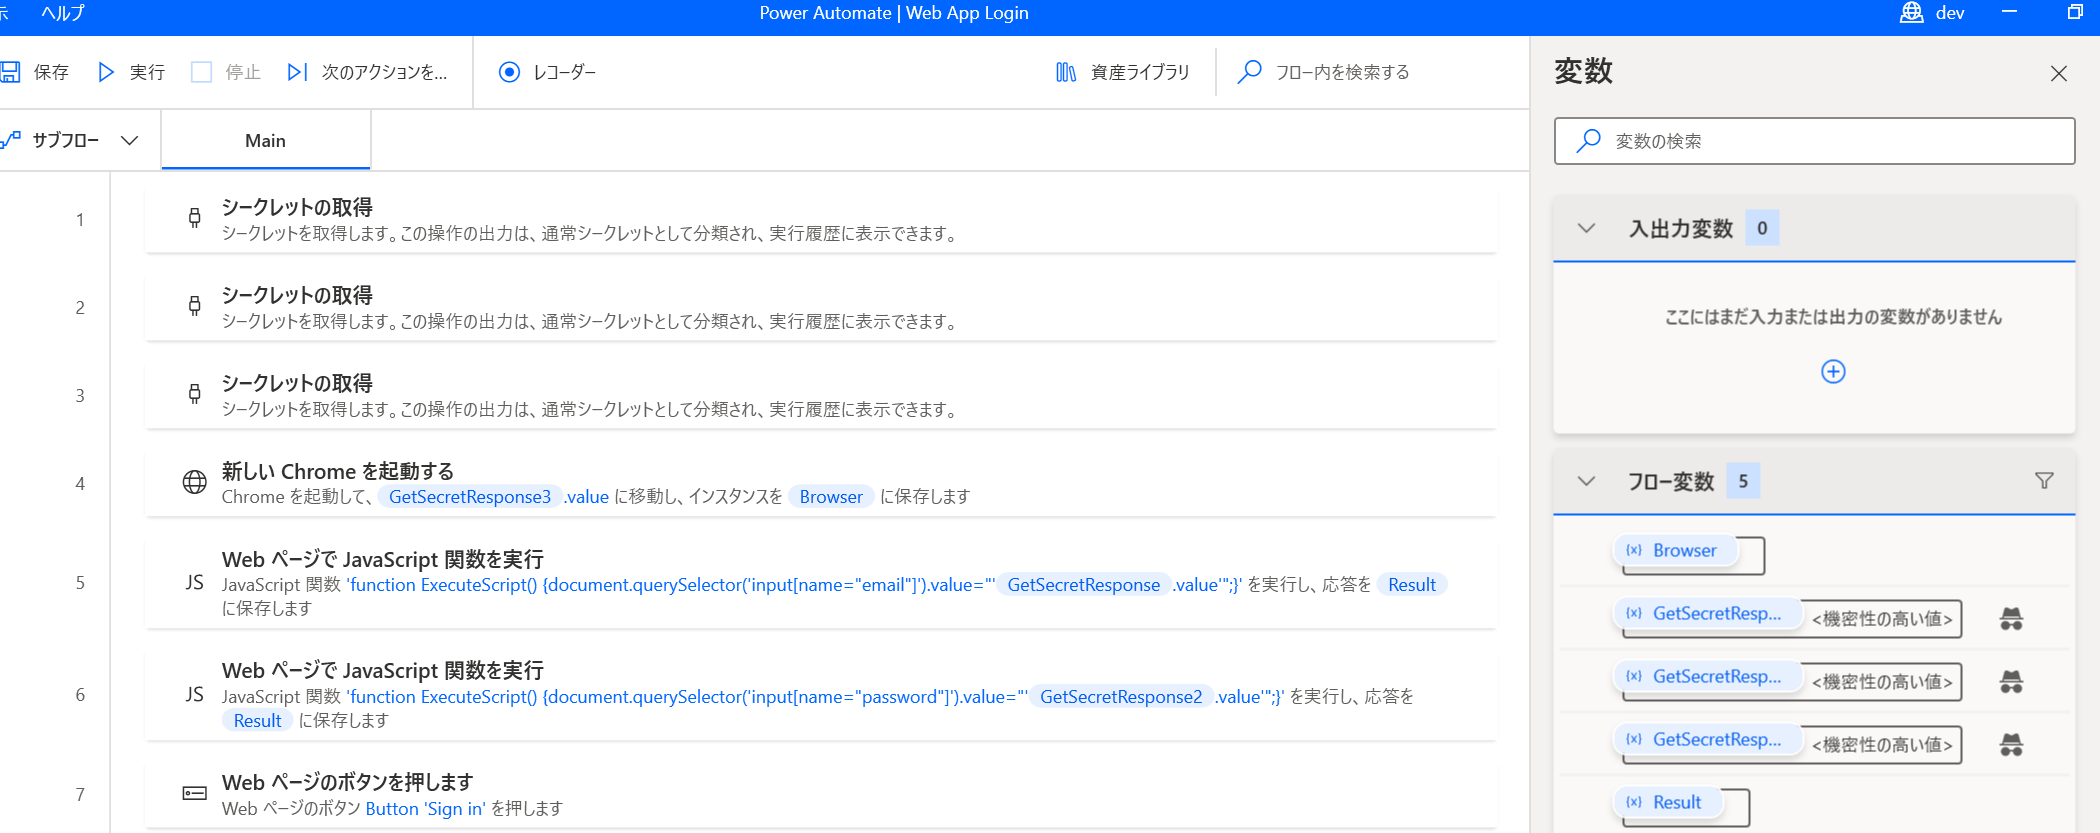Viewport: 2100px width, 833px height.
Task: Click line number 5
Action: (80, 582)
